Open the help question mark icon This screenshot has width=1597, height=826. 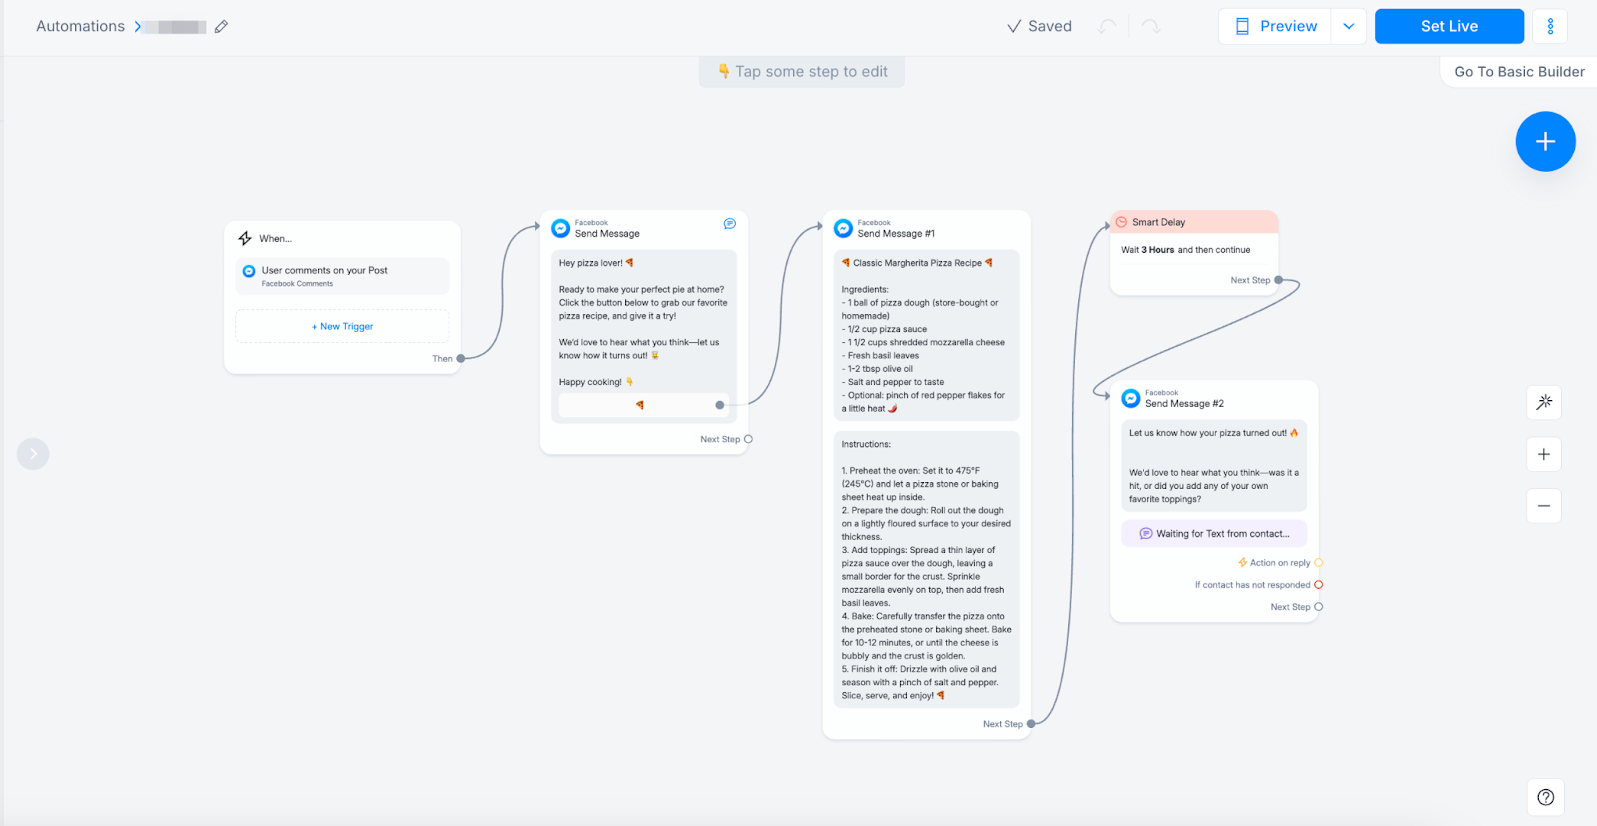(1545, 797)
